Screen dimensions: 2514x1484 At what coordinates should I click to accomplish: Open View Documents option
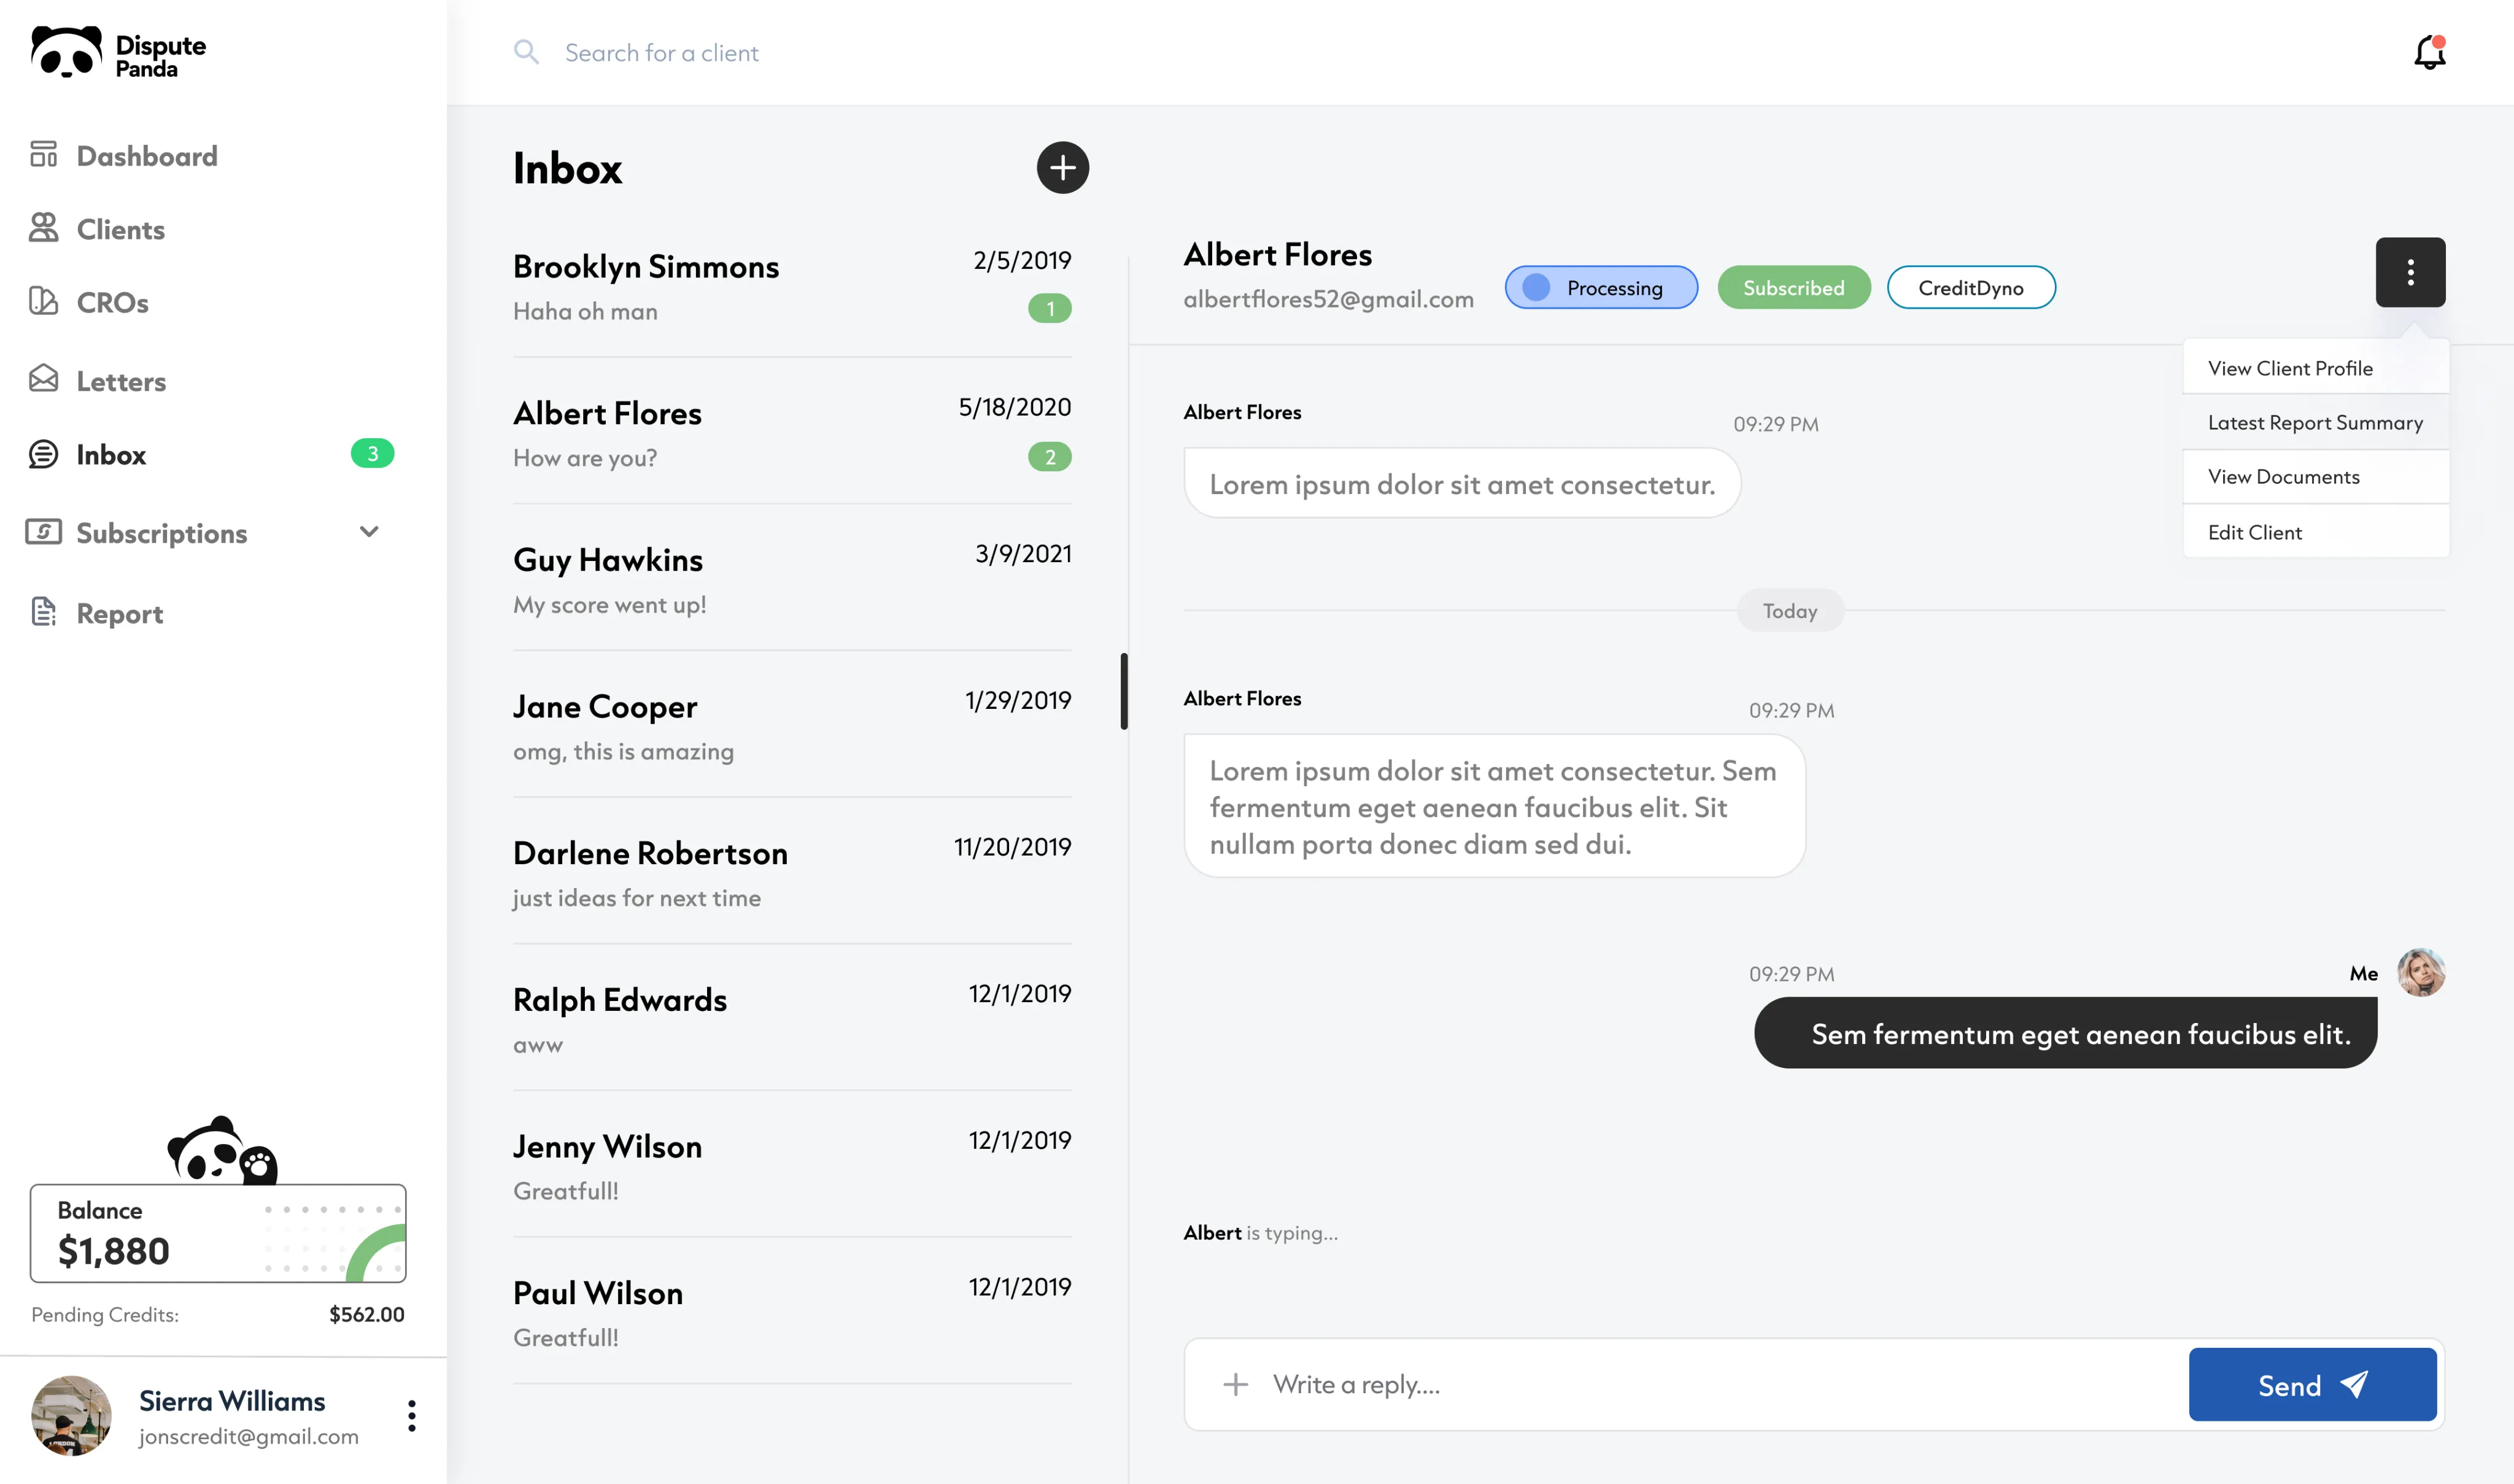click(2316, 477)
